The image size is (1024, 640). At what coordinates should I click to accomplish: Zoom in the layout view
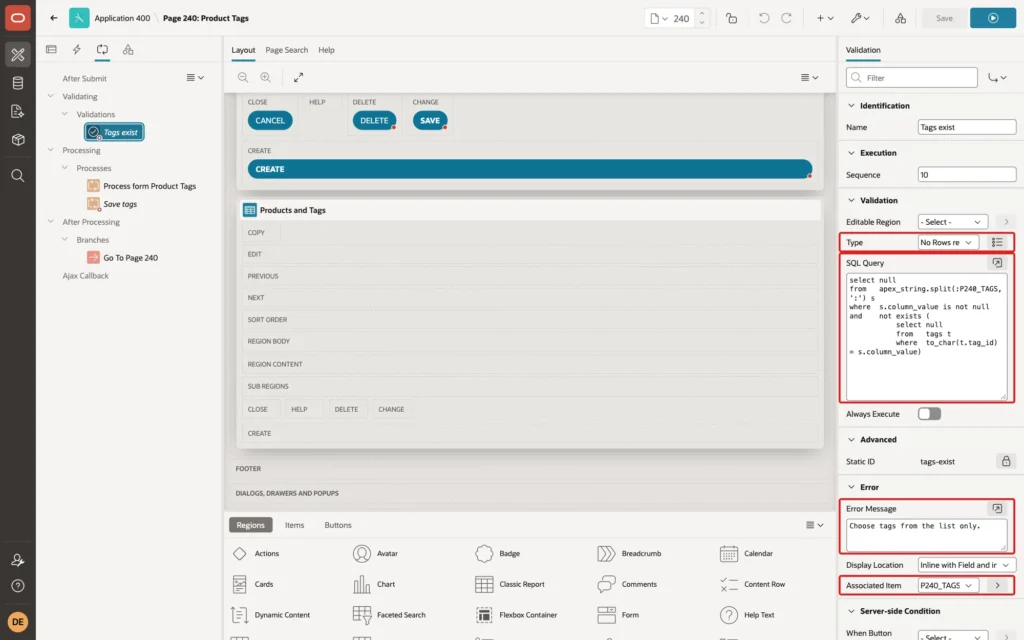coord(266,77)
